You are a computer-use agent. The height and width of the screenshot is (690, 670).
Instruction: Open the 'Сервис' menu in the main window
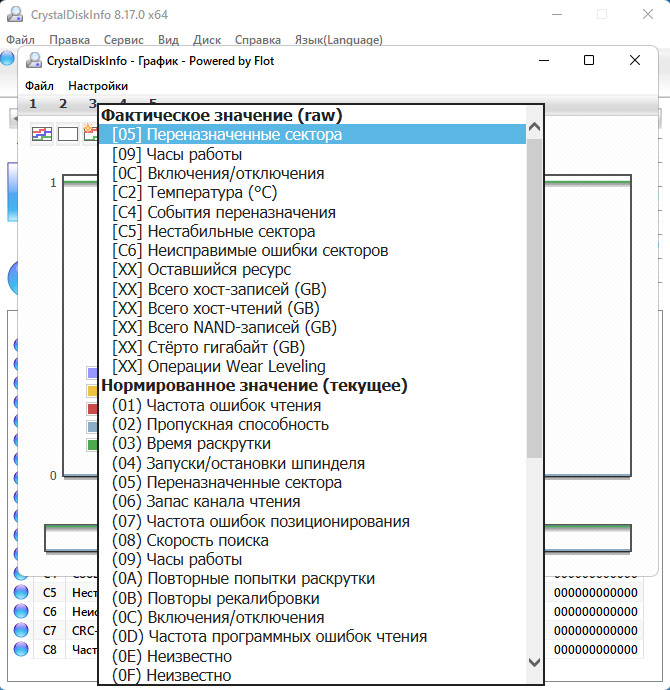click(124, 40)
